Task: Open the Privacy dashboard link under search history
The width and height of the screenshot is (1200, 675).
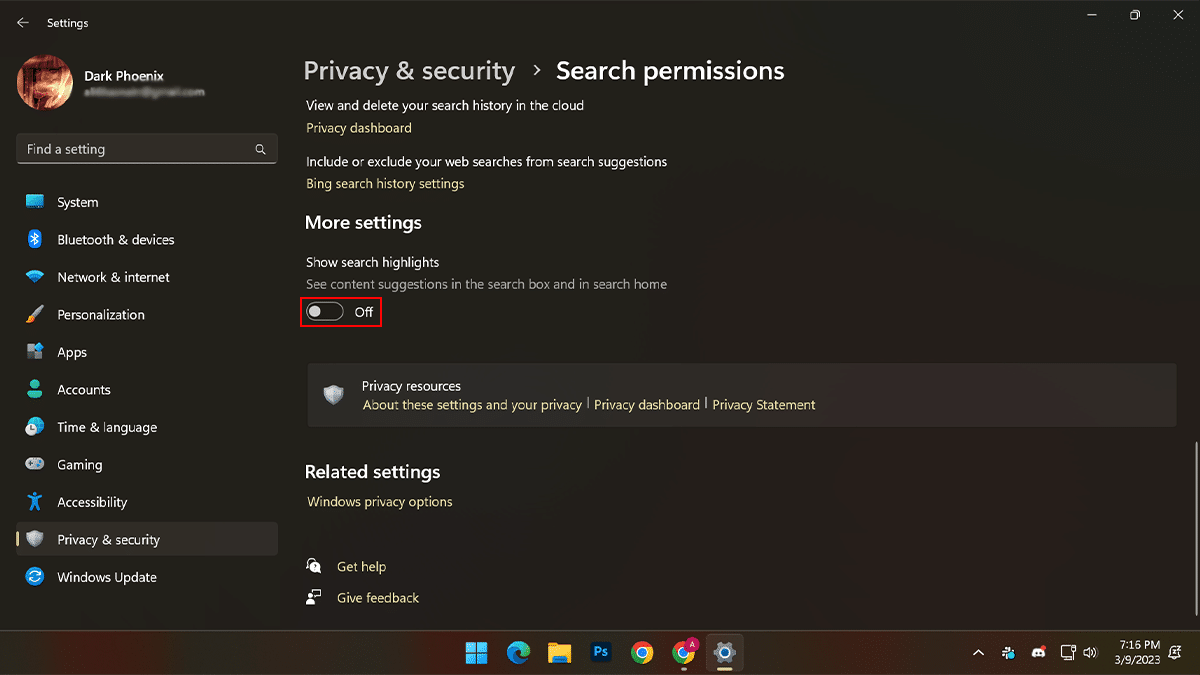Action: [x=358, y=128]
